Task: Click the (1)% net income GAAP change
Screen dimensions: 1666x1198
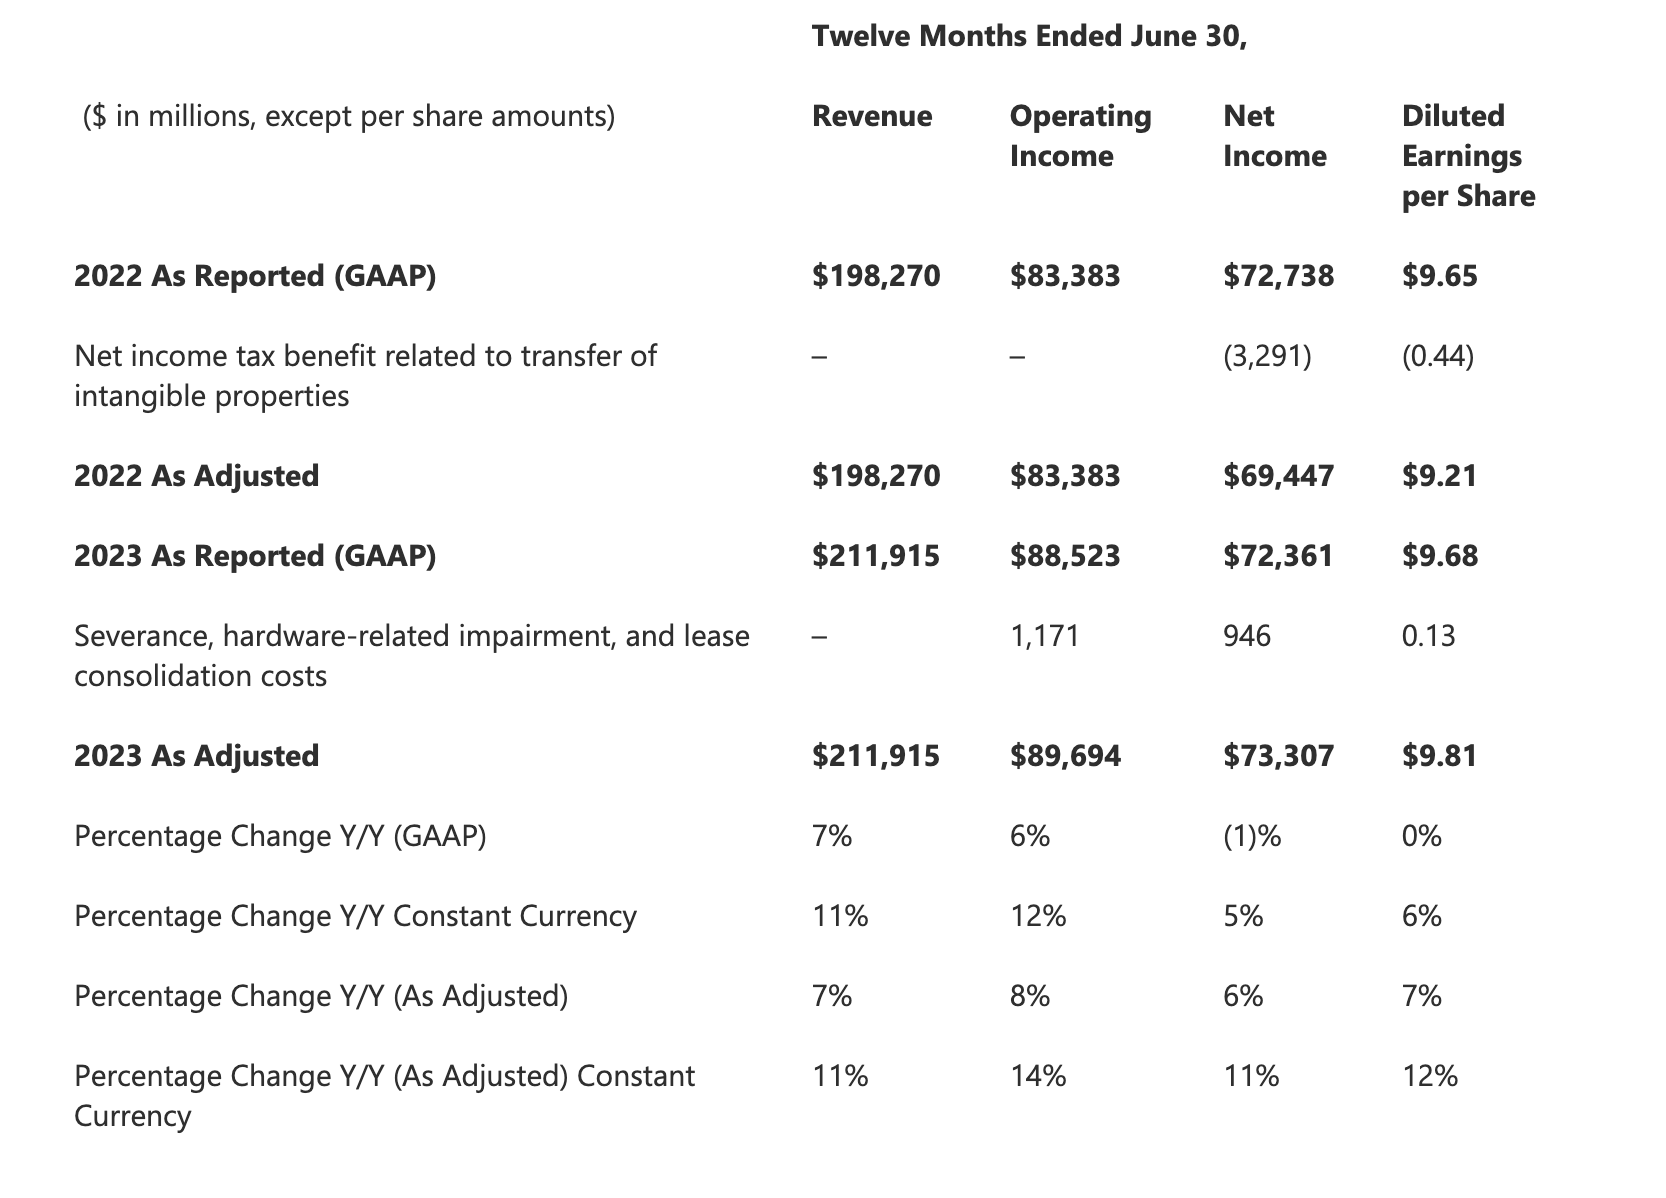Action: pyautogui.click(x=1252, y=836)
